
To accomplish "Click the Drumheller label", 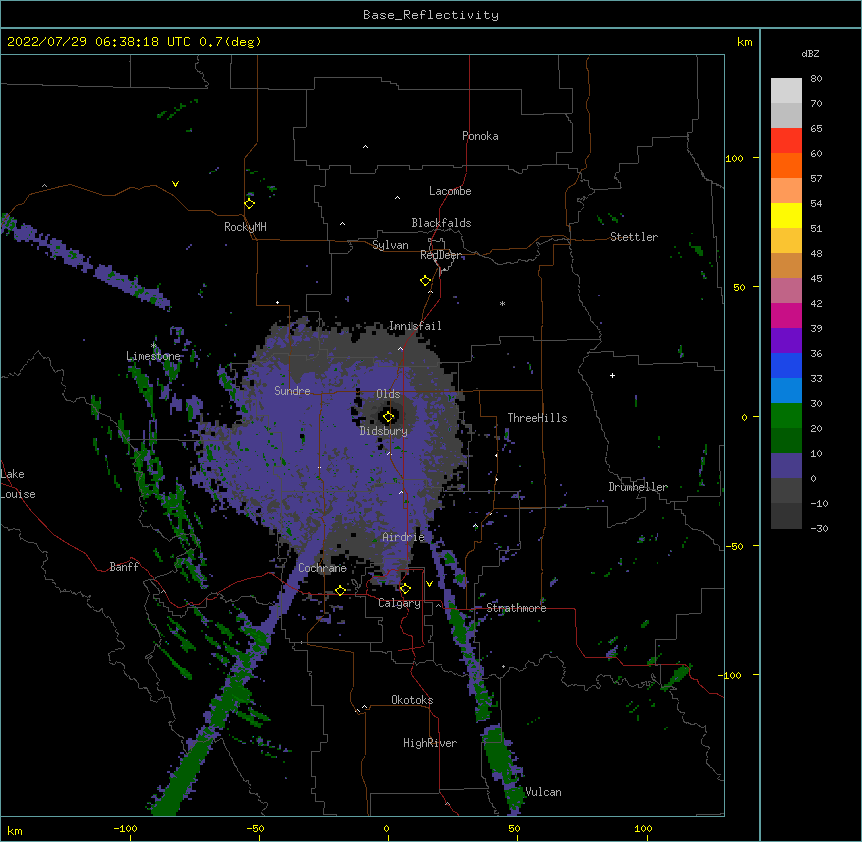I will pos(638,487).
